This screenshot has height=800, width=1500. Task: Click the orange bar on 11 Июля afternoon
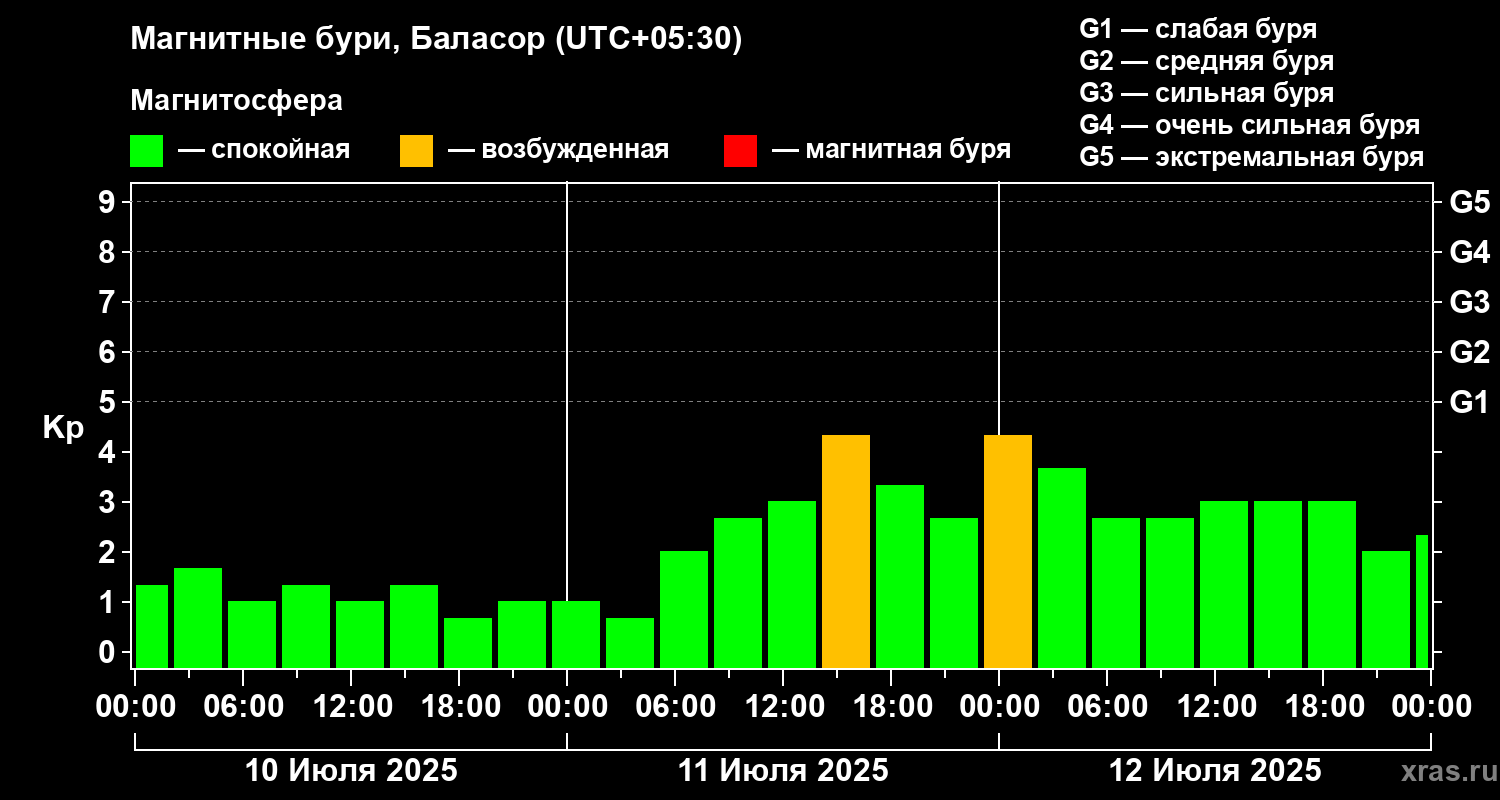[x=846, y=551]
